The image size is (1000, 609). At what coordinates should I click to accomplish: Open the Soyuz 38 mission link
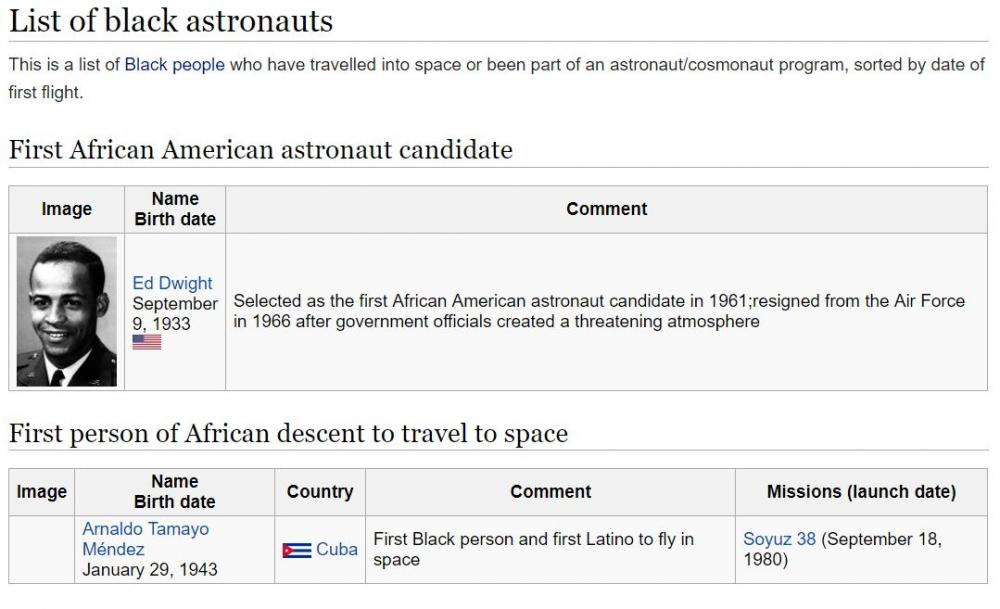tap(779, 539)
